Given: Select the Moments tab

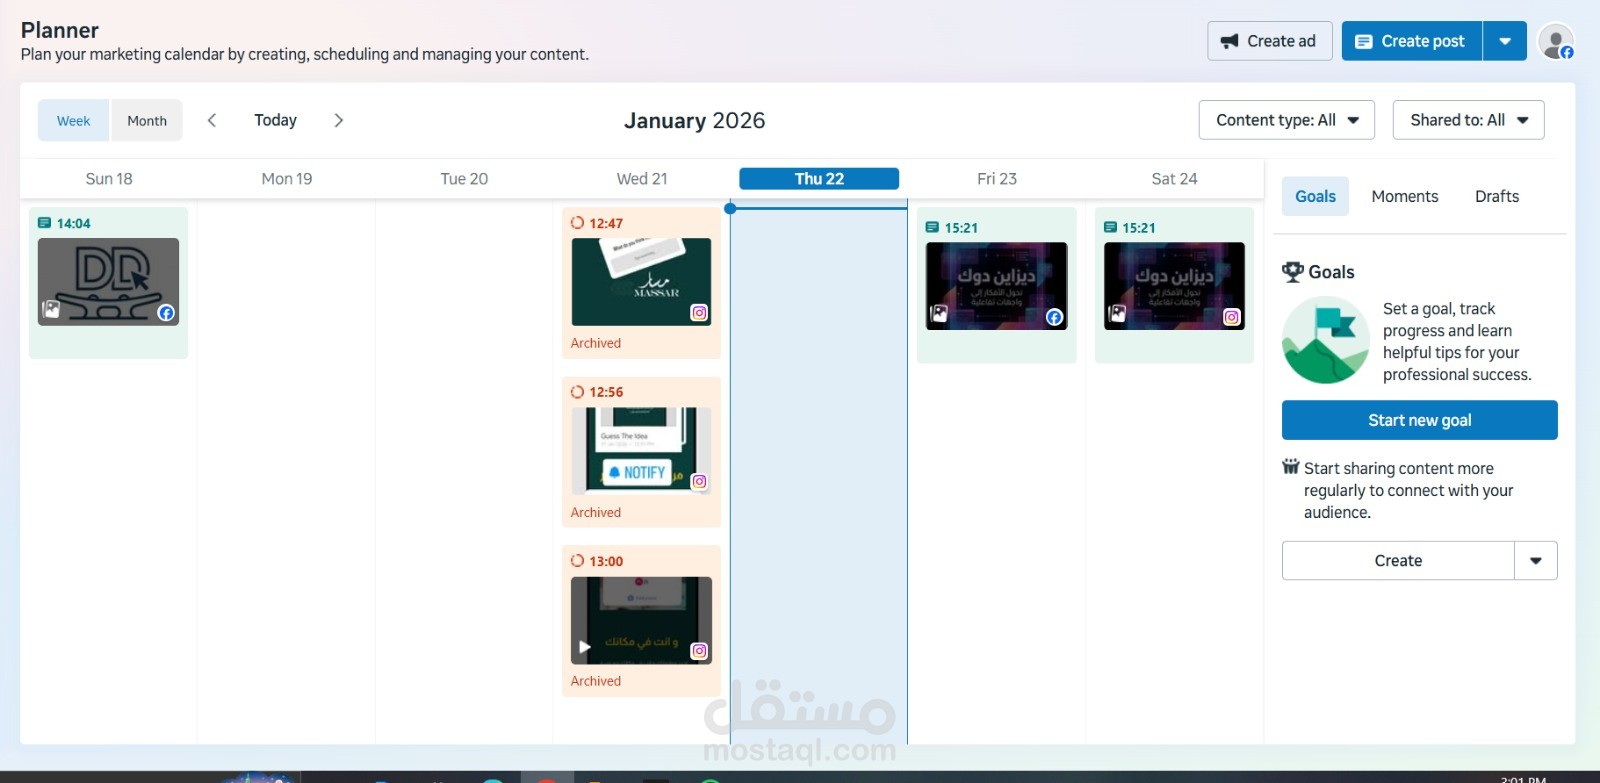Looking at the screenshot, I should click(x=1404, y=196).
